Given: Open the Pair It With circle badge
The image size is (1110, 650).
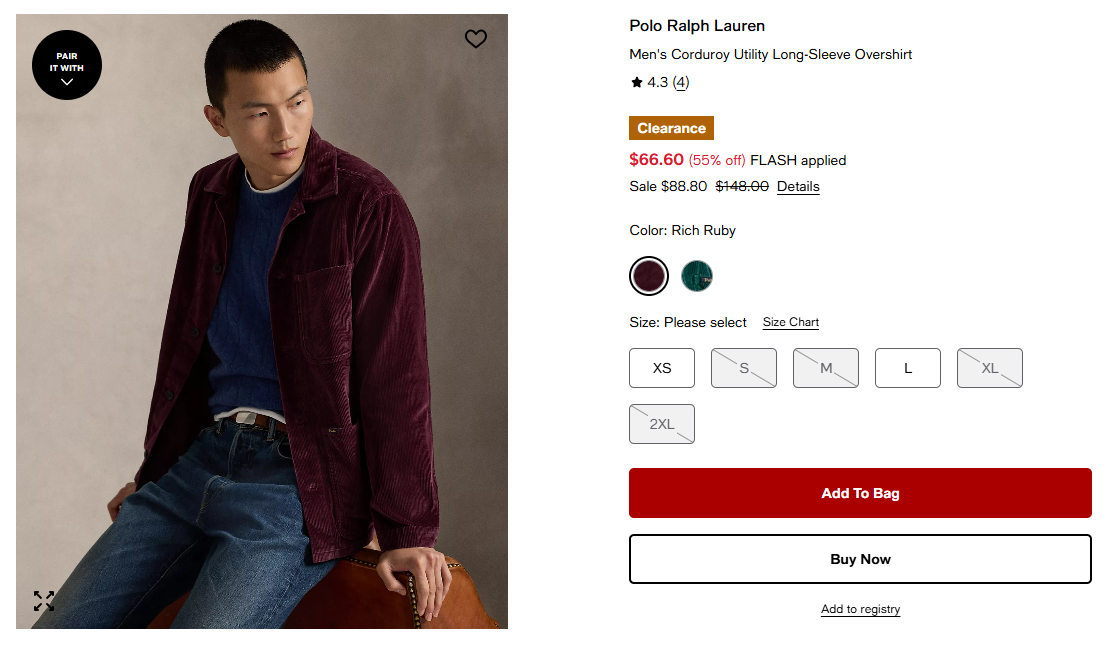Looking at the screenshot, I should 67,66.
